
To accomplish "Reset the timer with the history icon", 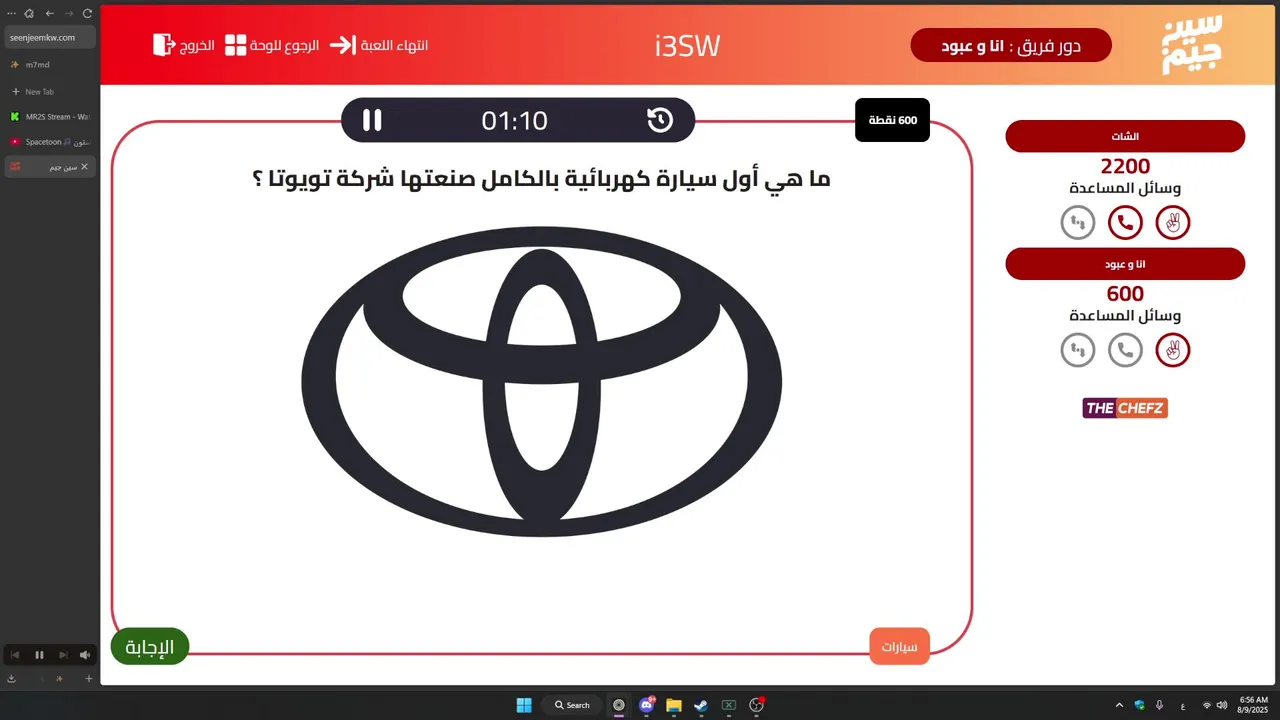I will pyautogui.click(x=660, y=120).
